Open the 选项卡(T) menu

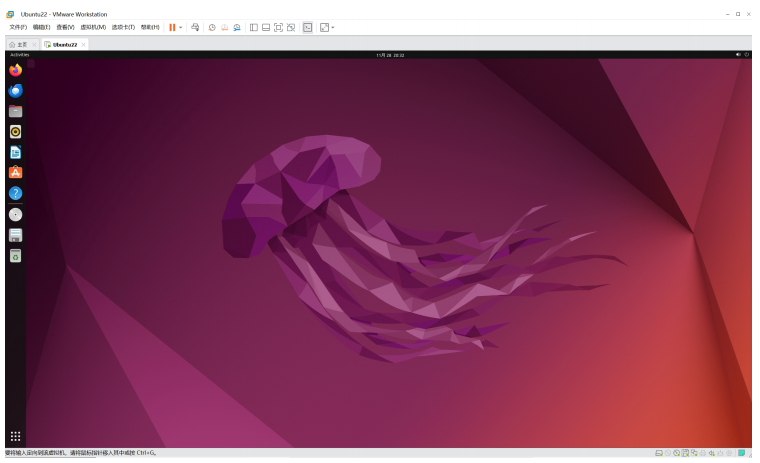pos(123,28)
